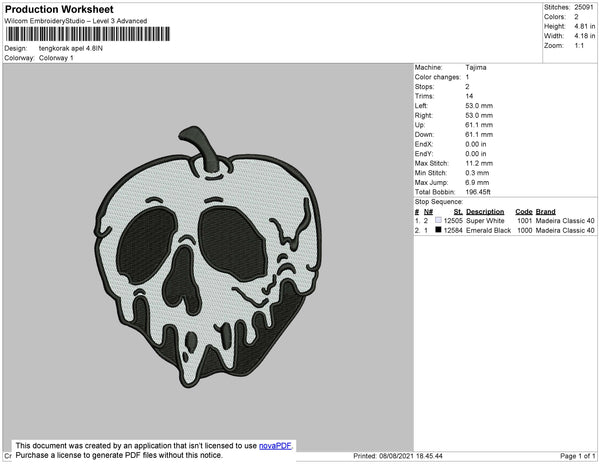Click the Super White color swatch

438,220
